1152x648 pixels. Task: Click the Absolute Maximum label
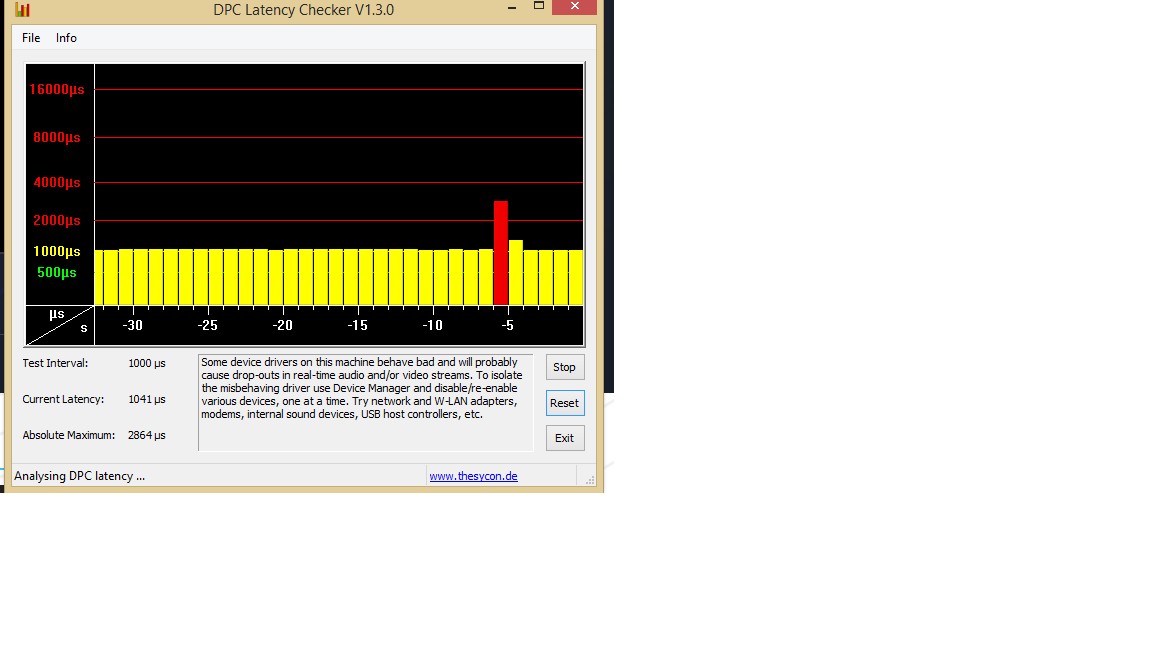coord(69,436)
